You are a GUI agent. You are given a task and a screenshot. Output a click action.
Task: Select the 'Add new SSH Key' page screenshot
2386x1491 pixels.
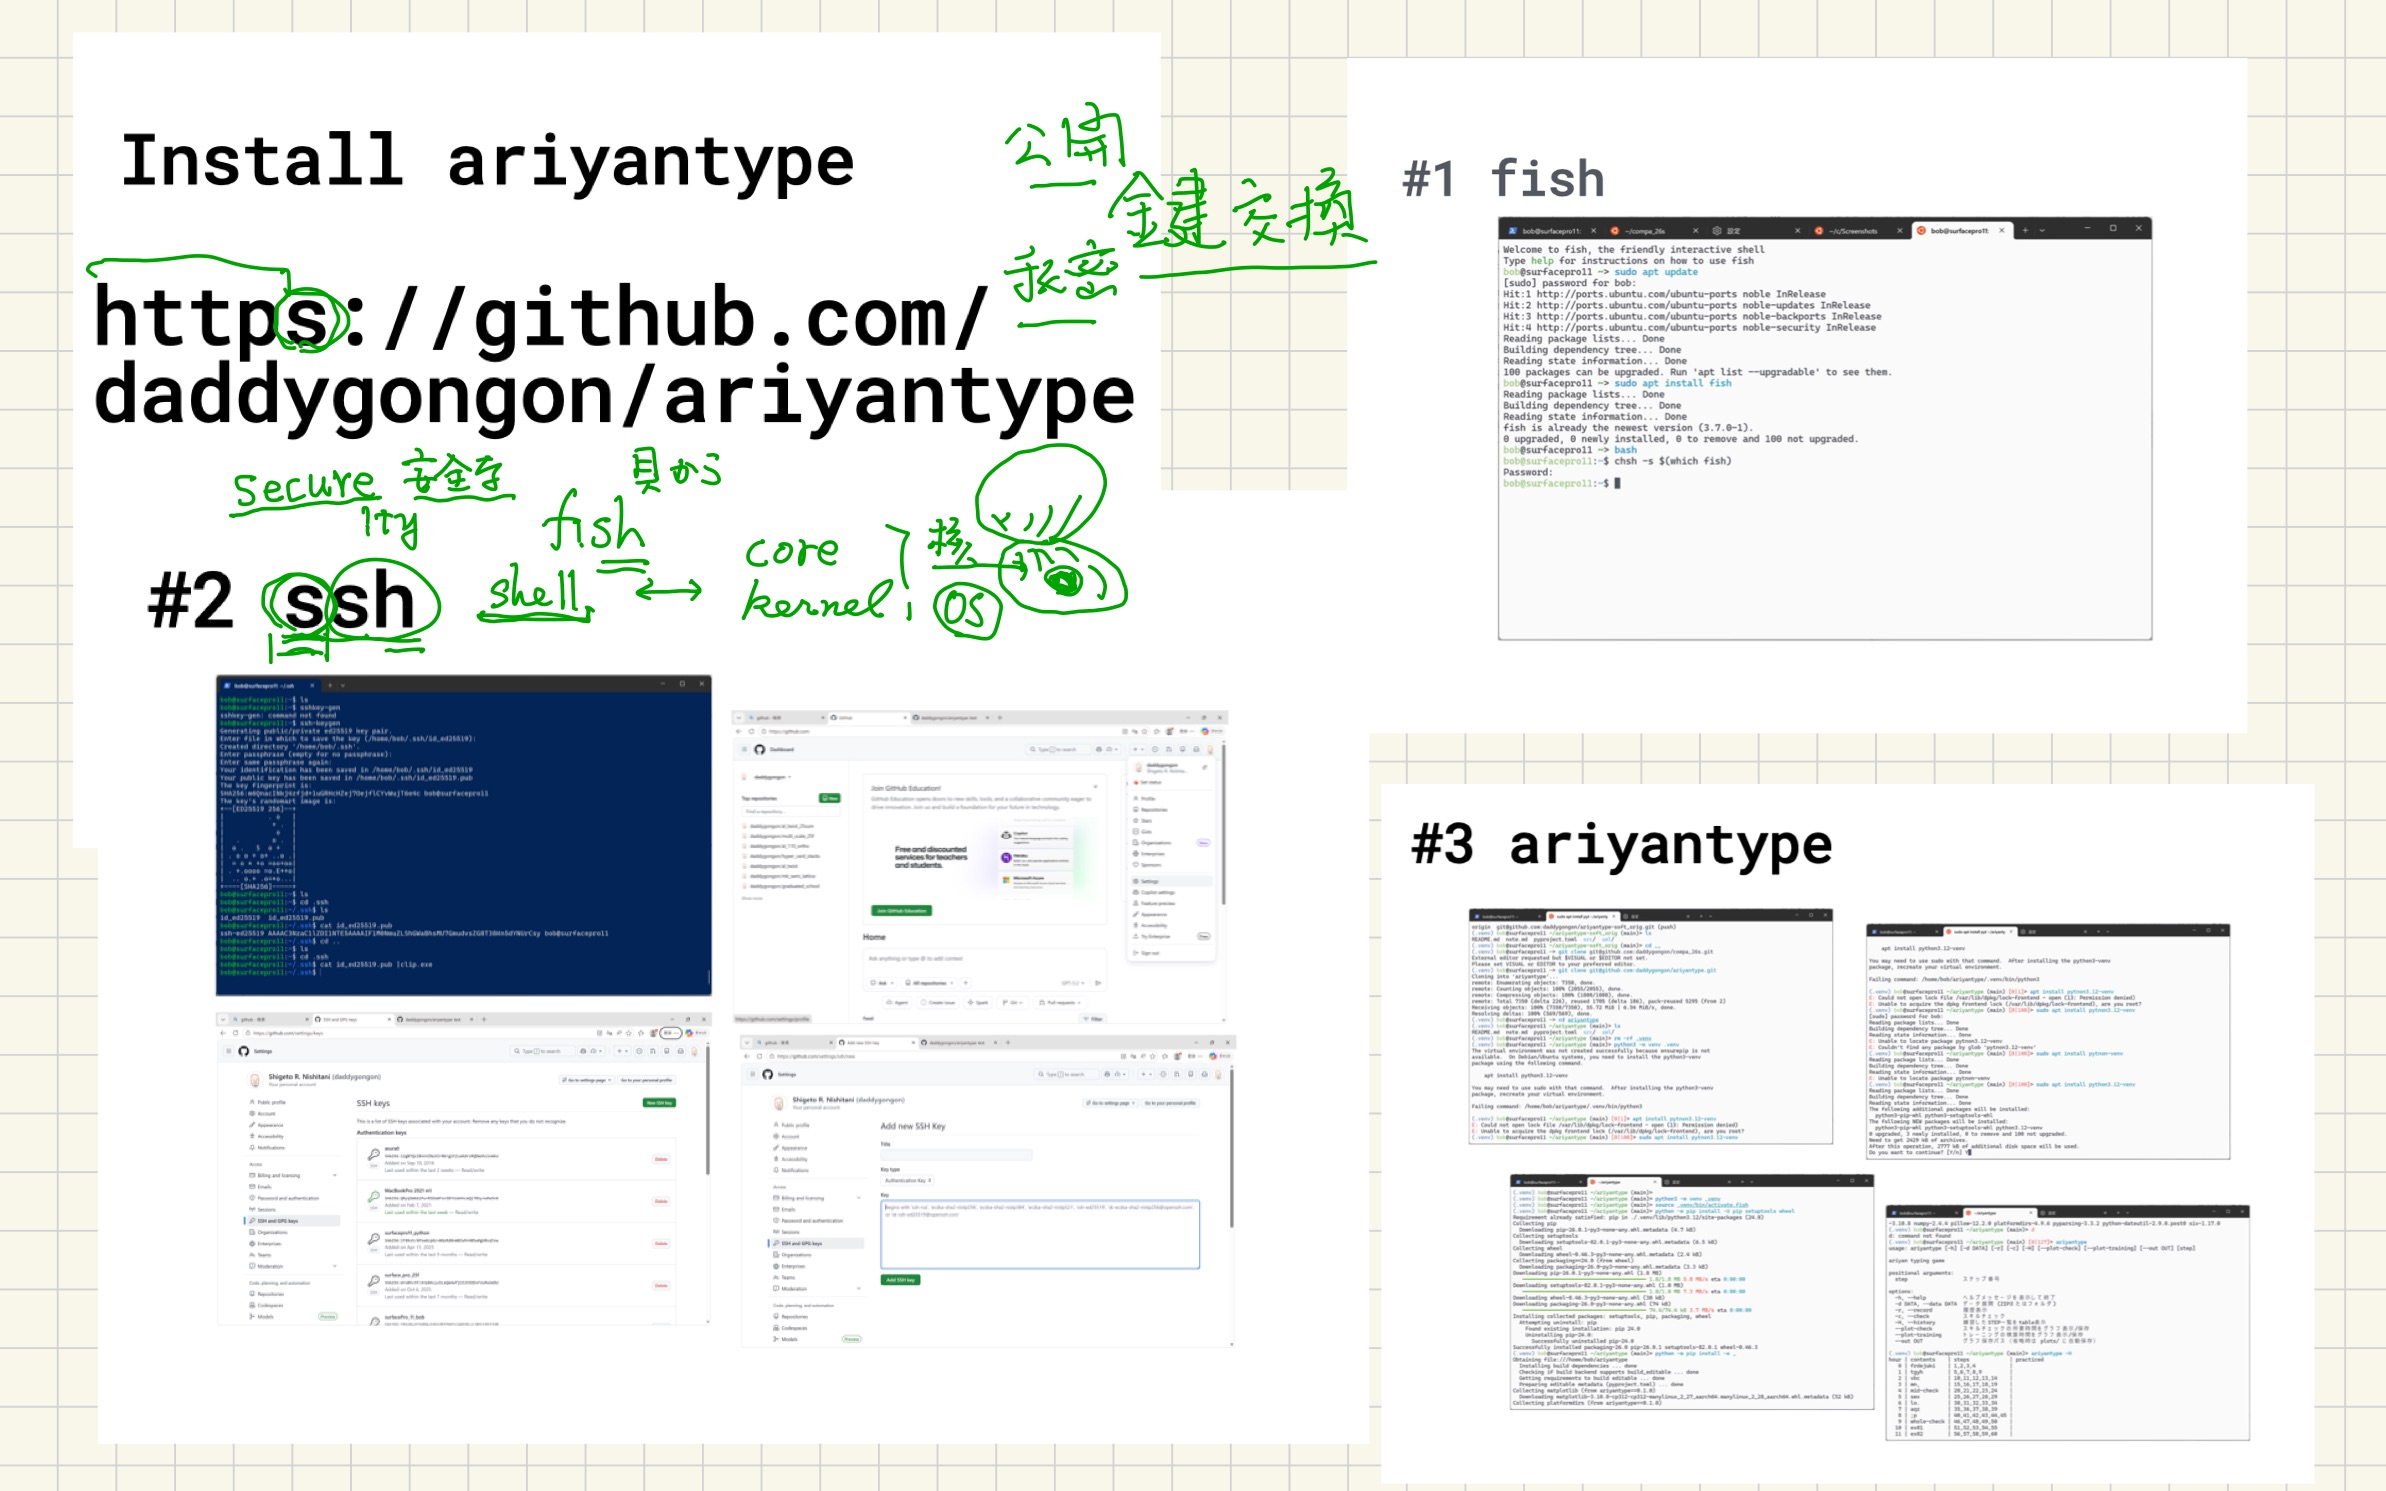click(x=988, y=1191)
